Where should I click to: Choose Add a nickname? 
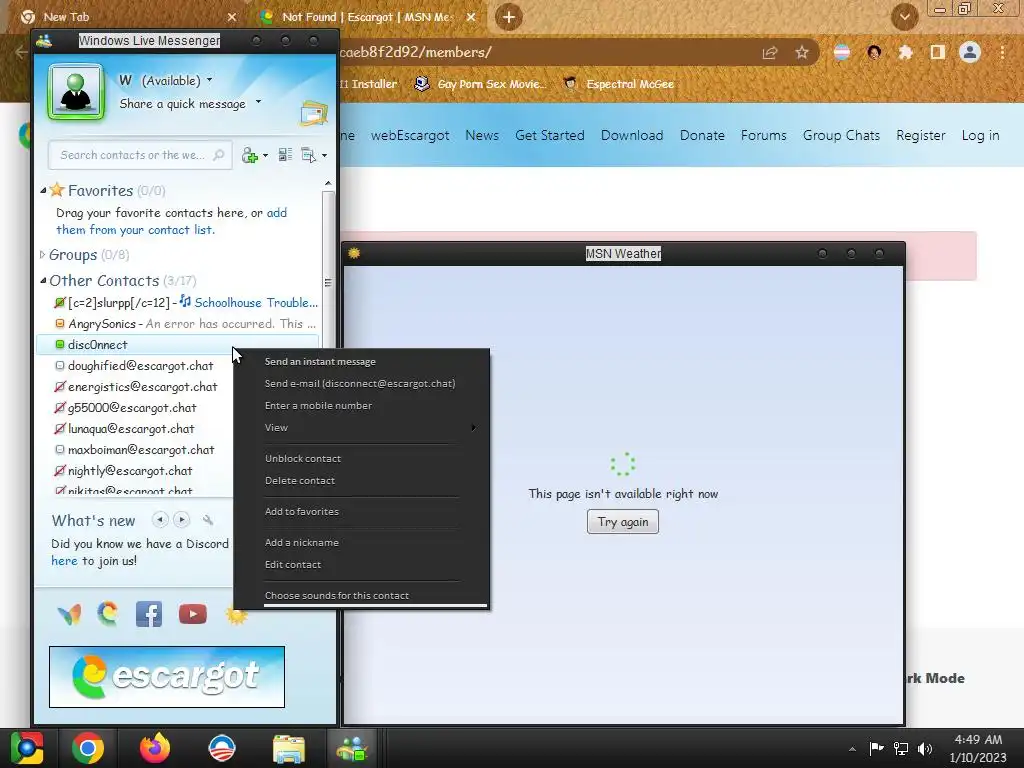pyautogui.click(x=361, y=542)
